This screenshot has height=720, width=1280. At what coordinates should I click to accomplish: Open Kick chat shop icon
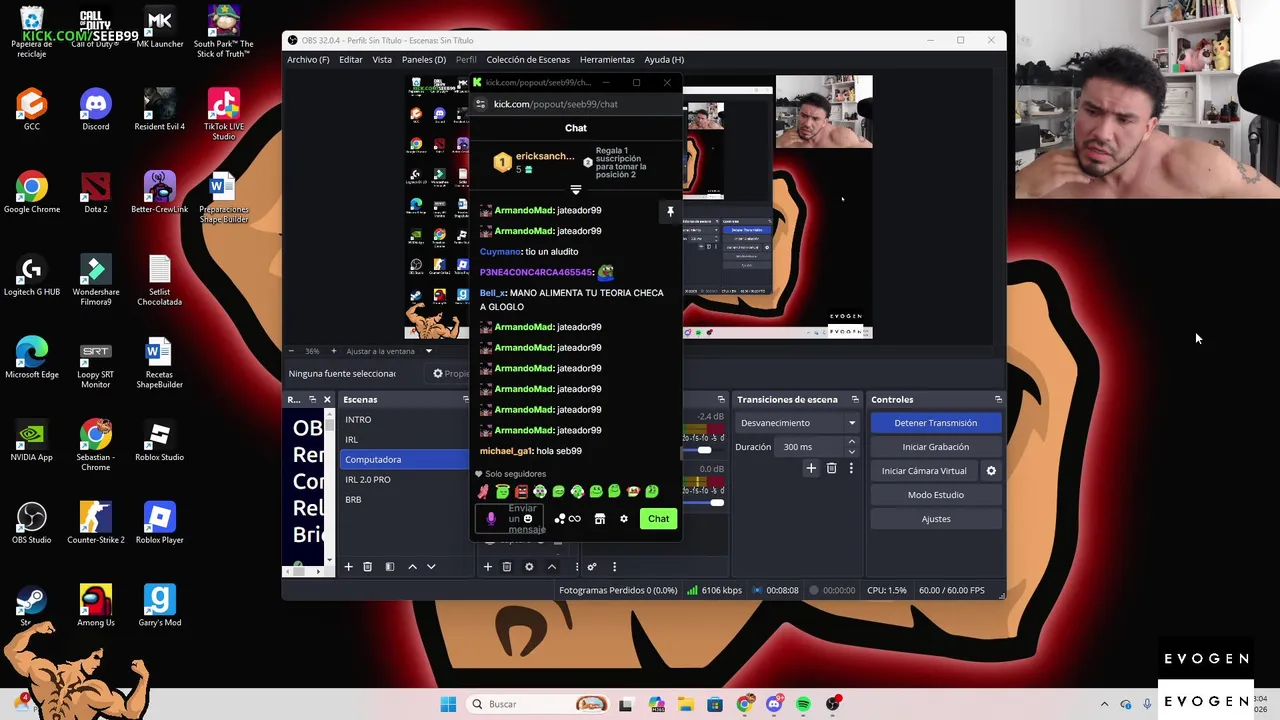pos(600,519)
